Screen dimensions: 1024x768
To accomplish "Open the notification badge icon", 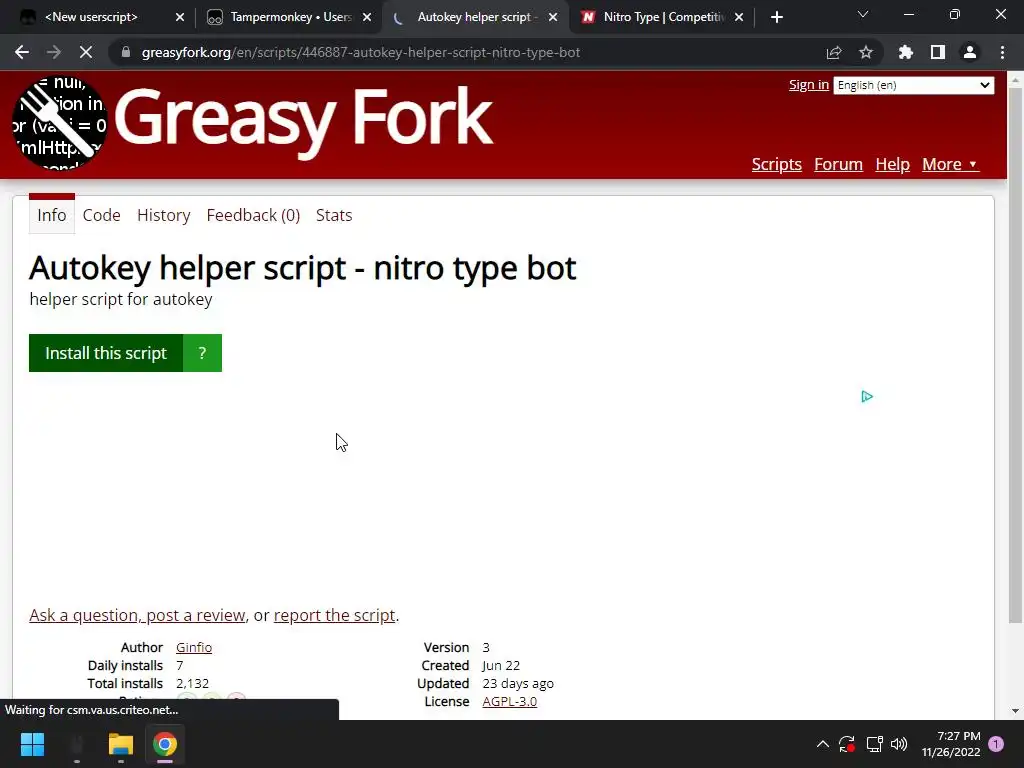I will (x=996, y=744).
